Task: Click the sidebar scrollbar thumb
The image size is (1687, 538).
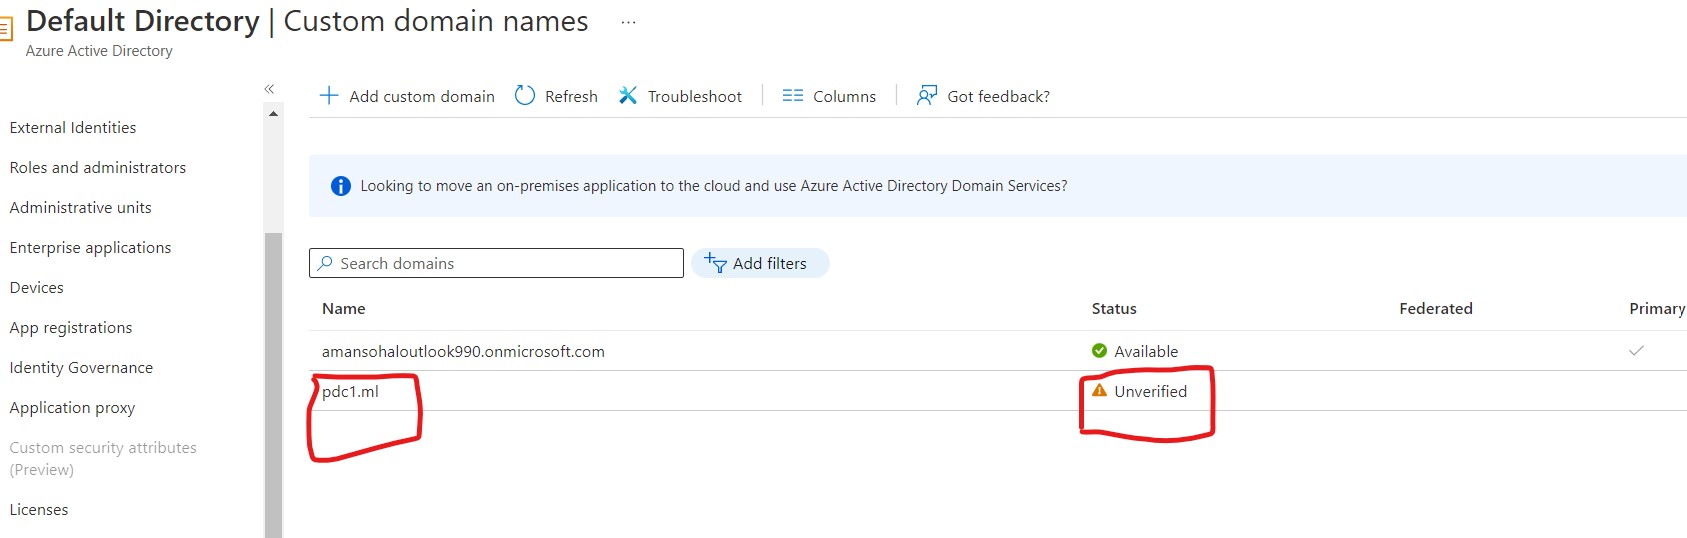Action: tap(274, 385)
